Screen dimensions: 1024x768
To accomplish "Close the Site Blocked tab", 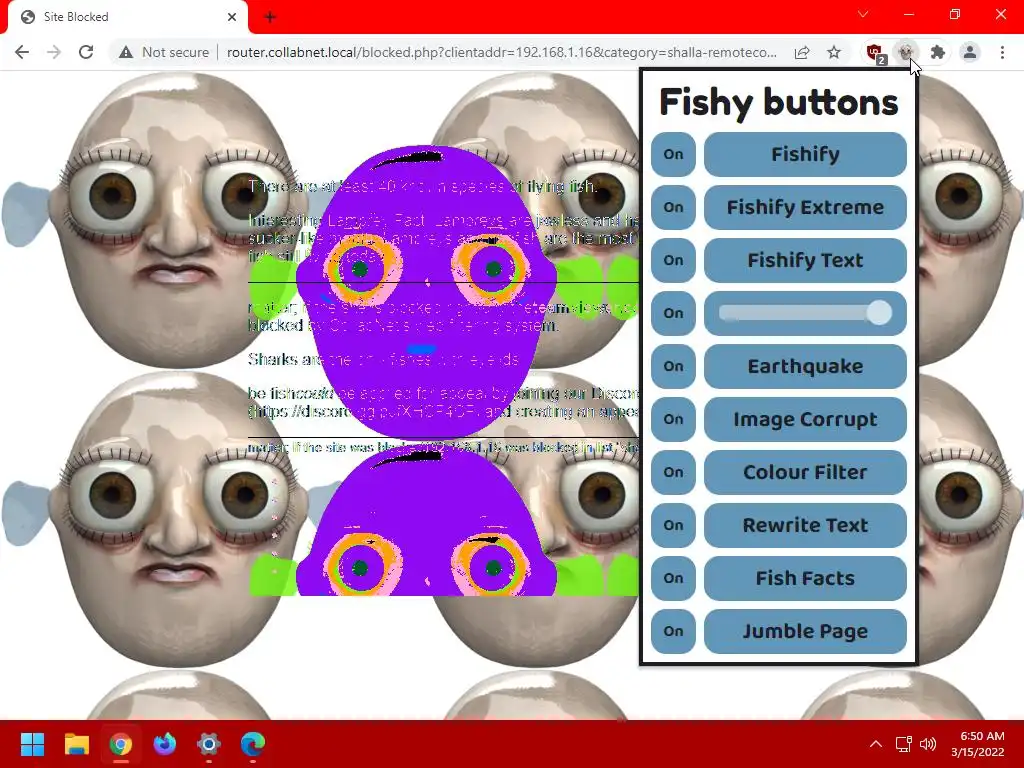I will coord(232,17).
